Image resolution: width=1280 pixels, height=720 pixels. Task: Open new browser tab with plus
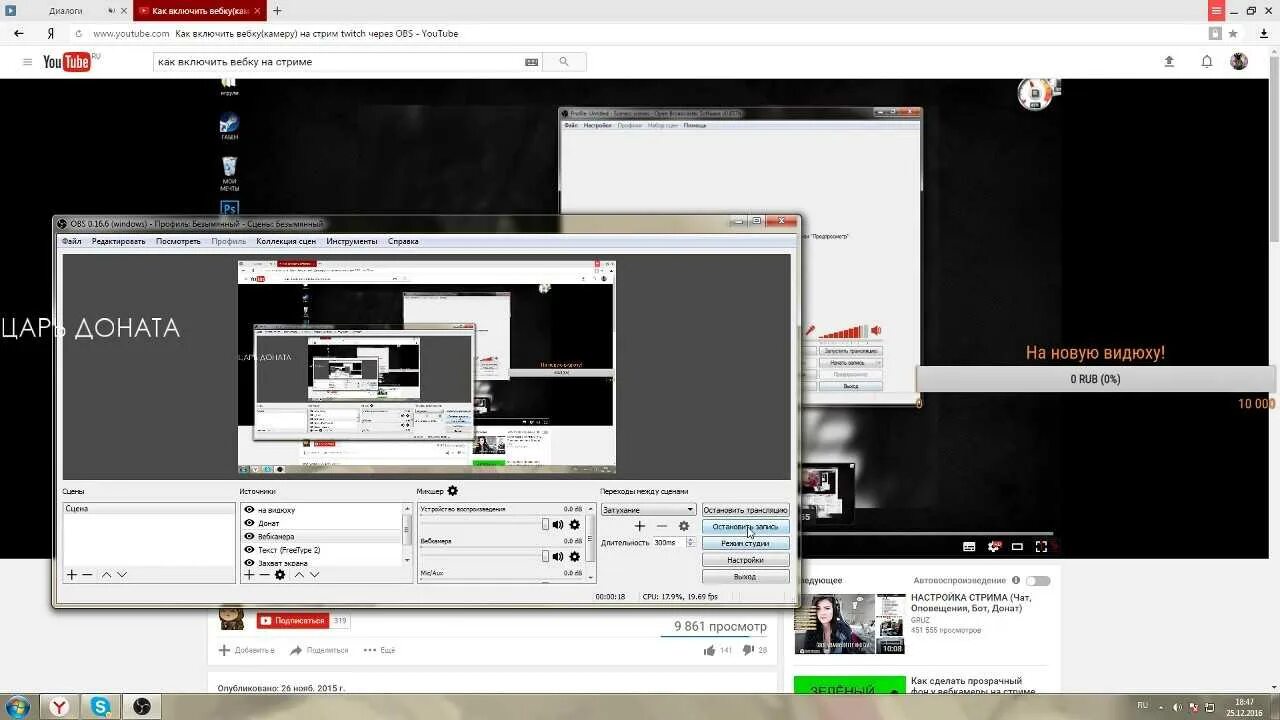277,11
